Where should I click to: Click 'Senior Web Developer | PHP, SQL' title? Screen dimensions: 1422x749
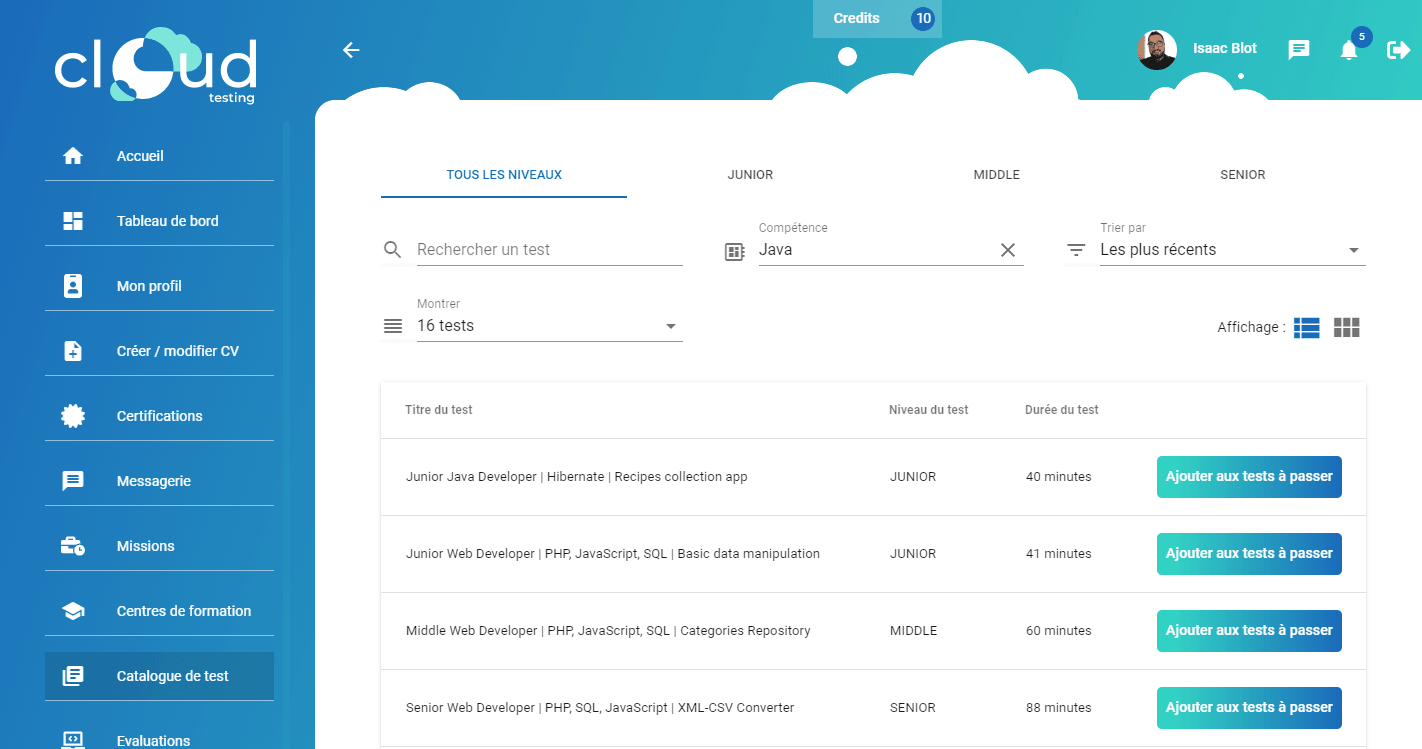click(600, 708)
